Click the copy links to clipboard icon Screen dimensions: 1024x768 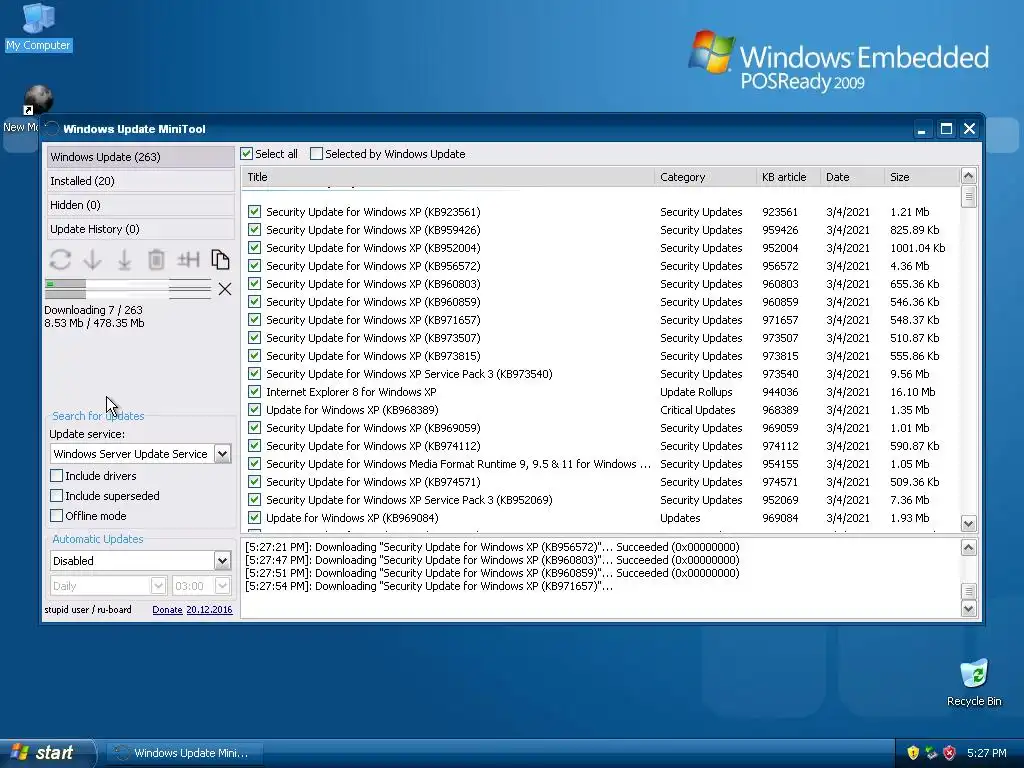pyautogui.click(x=220, y=259)
